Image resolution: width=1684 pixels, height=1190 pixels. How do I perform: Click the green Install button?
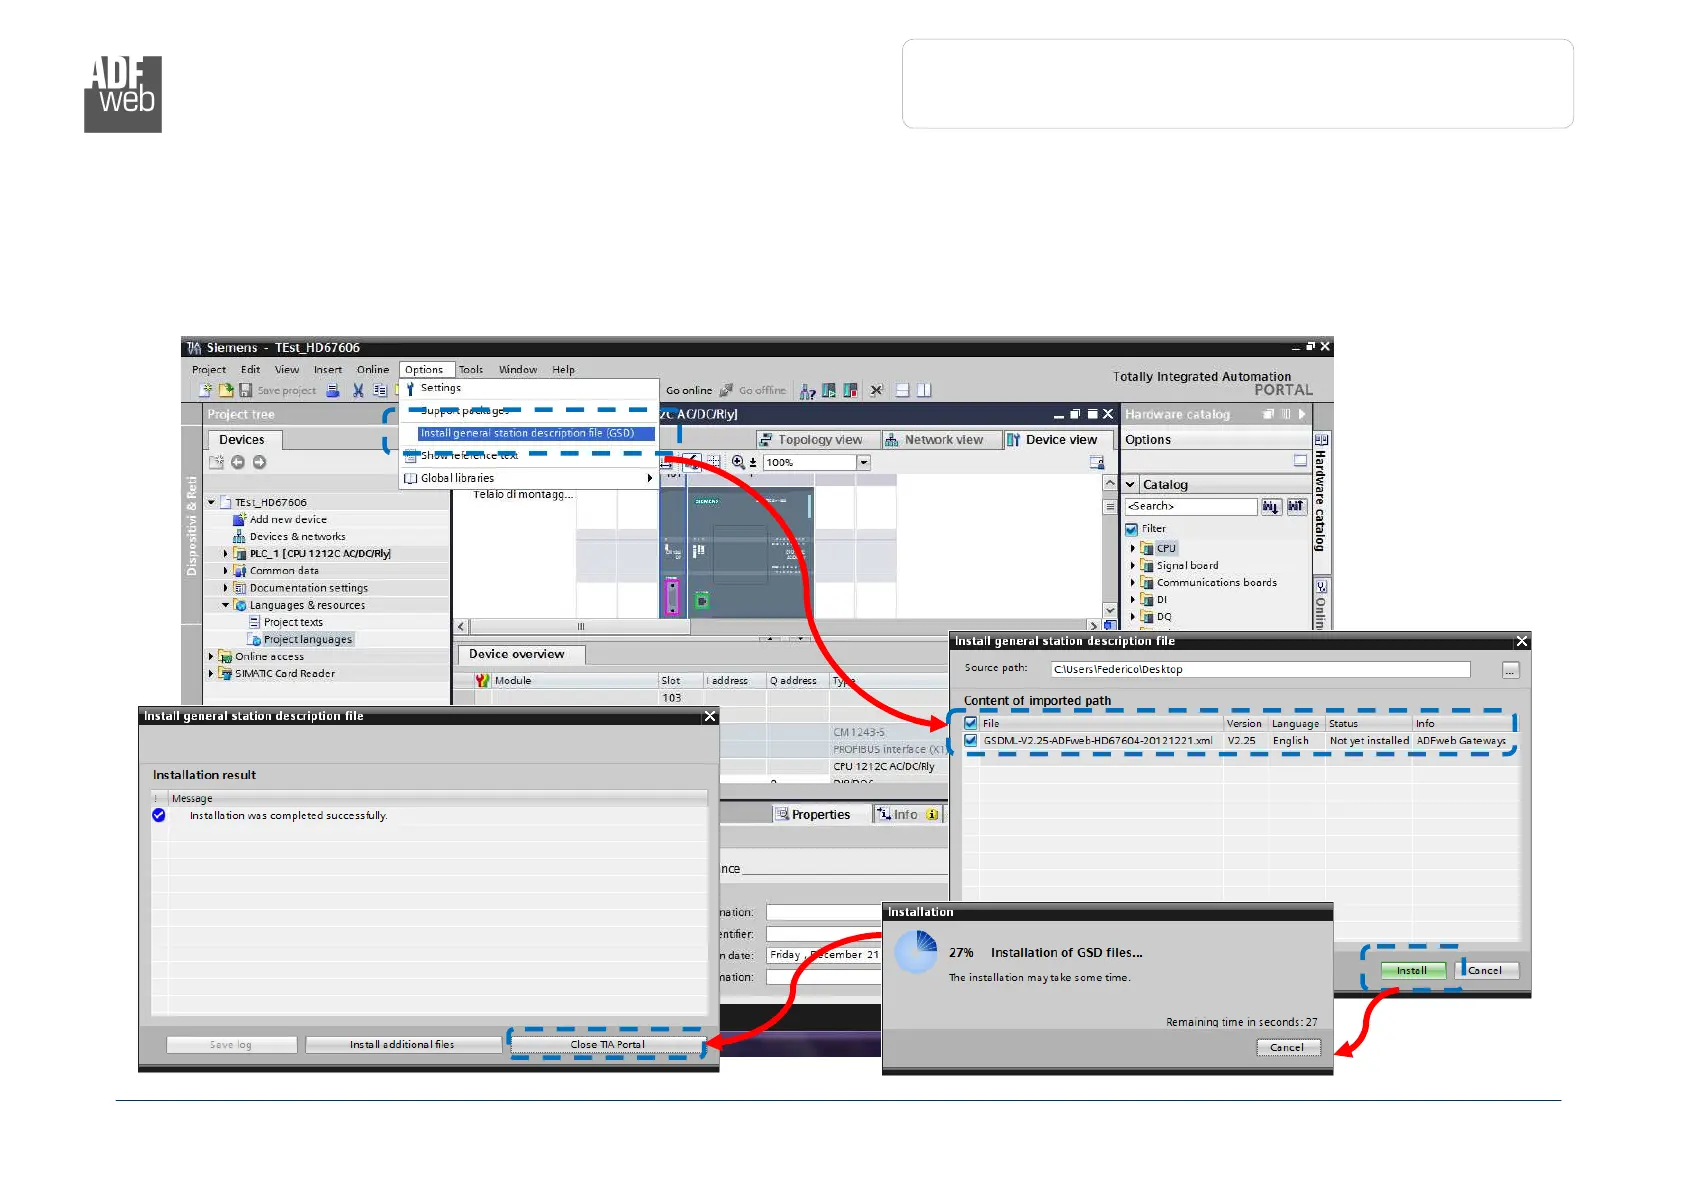coord(1412,970)
